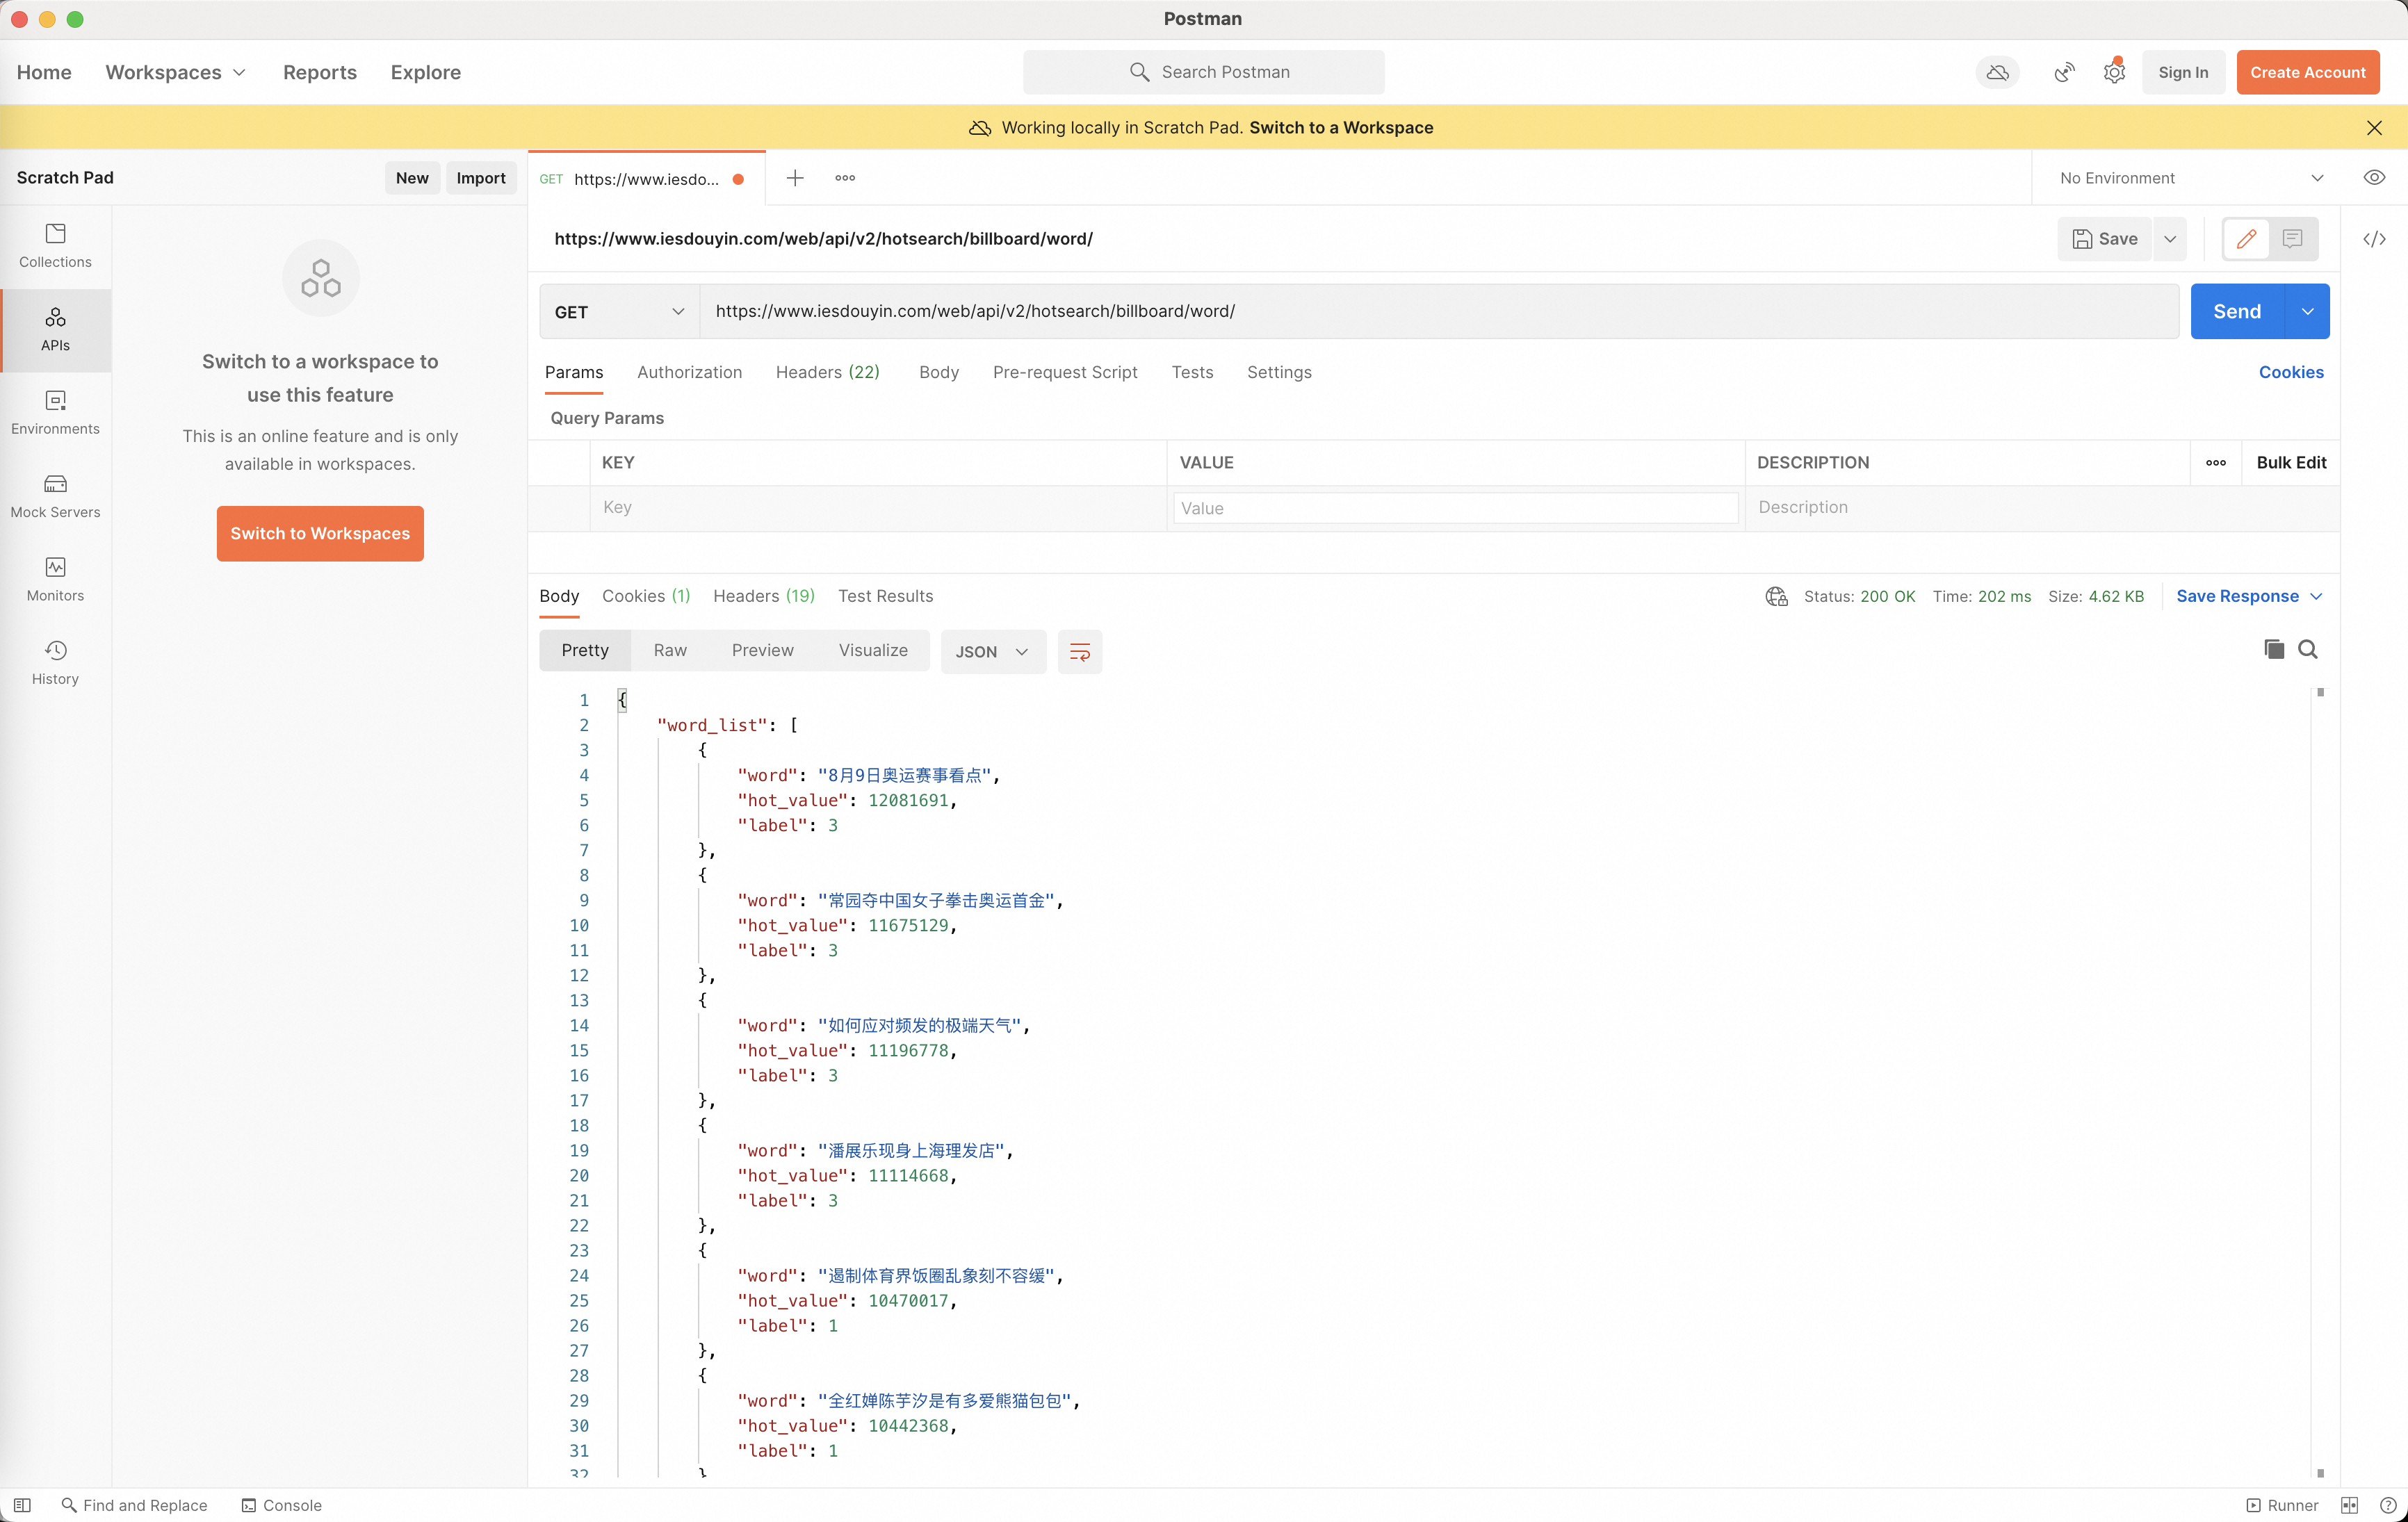Search within the response body
Image resolution: width=2408 pixels, height=1522 pixels.
pos(2307,649)
